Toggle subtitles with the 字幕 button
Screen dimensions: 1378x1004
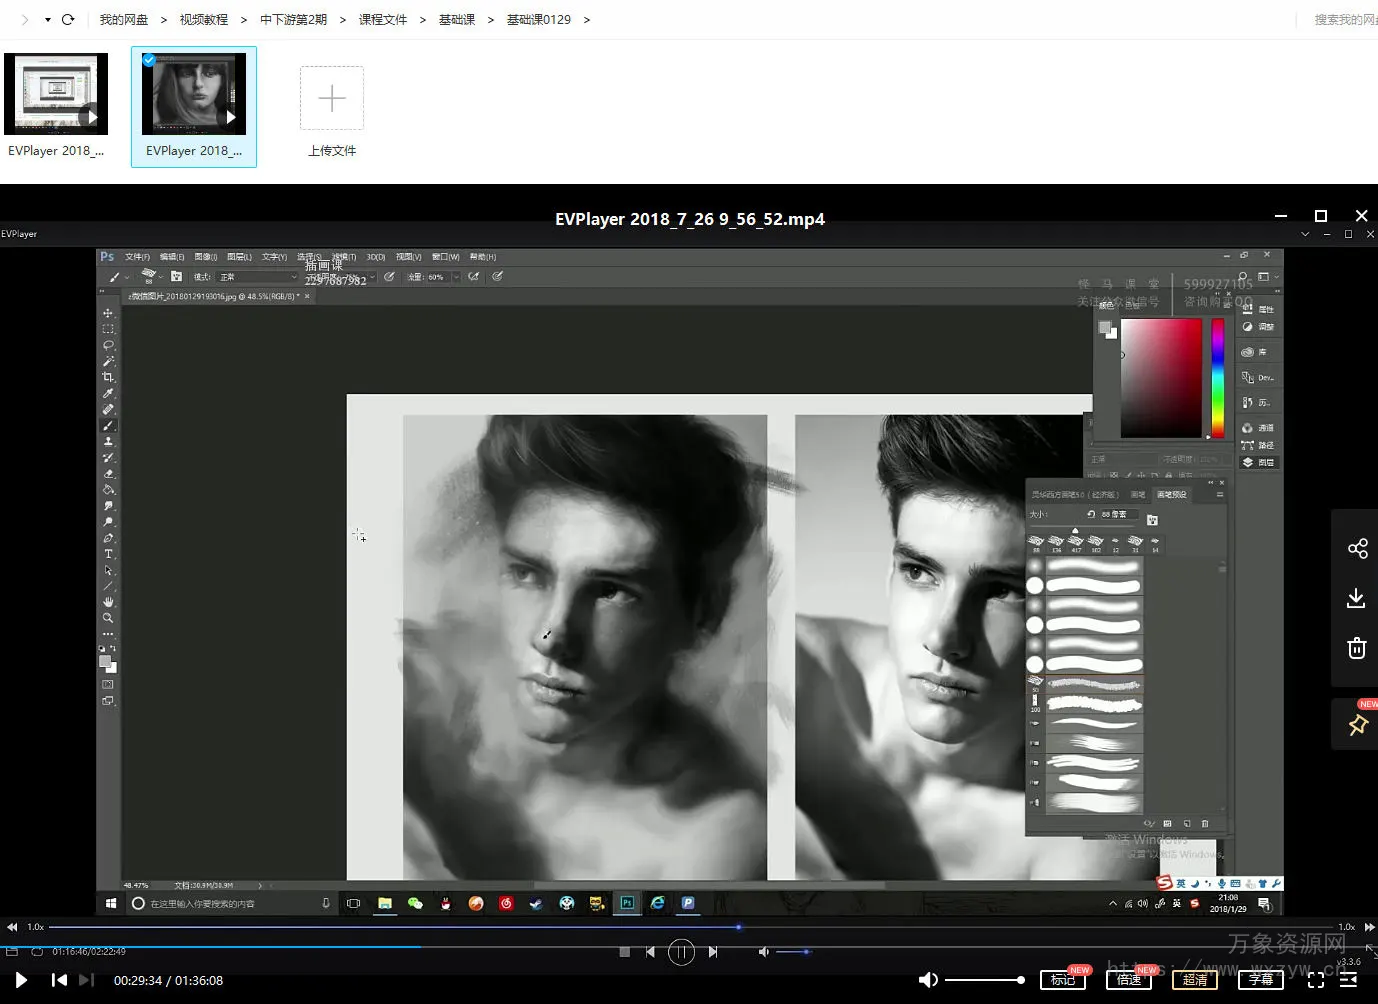tap(1260, 980)
